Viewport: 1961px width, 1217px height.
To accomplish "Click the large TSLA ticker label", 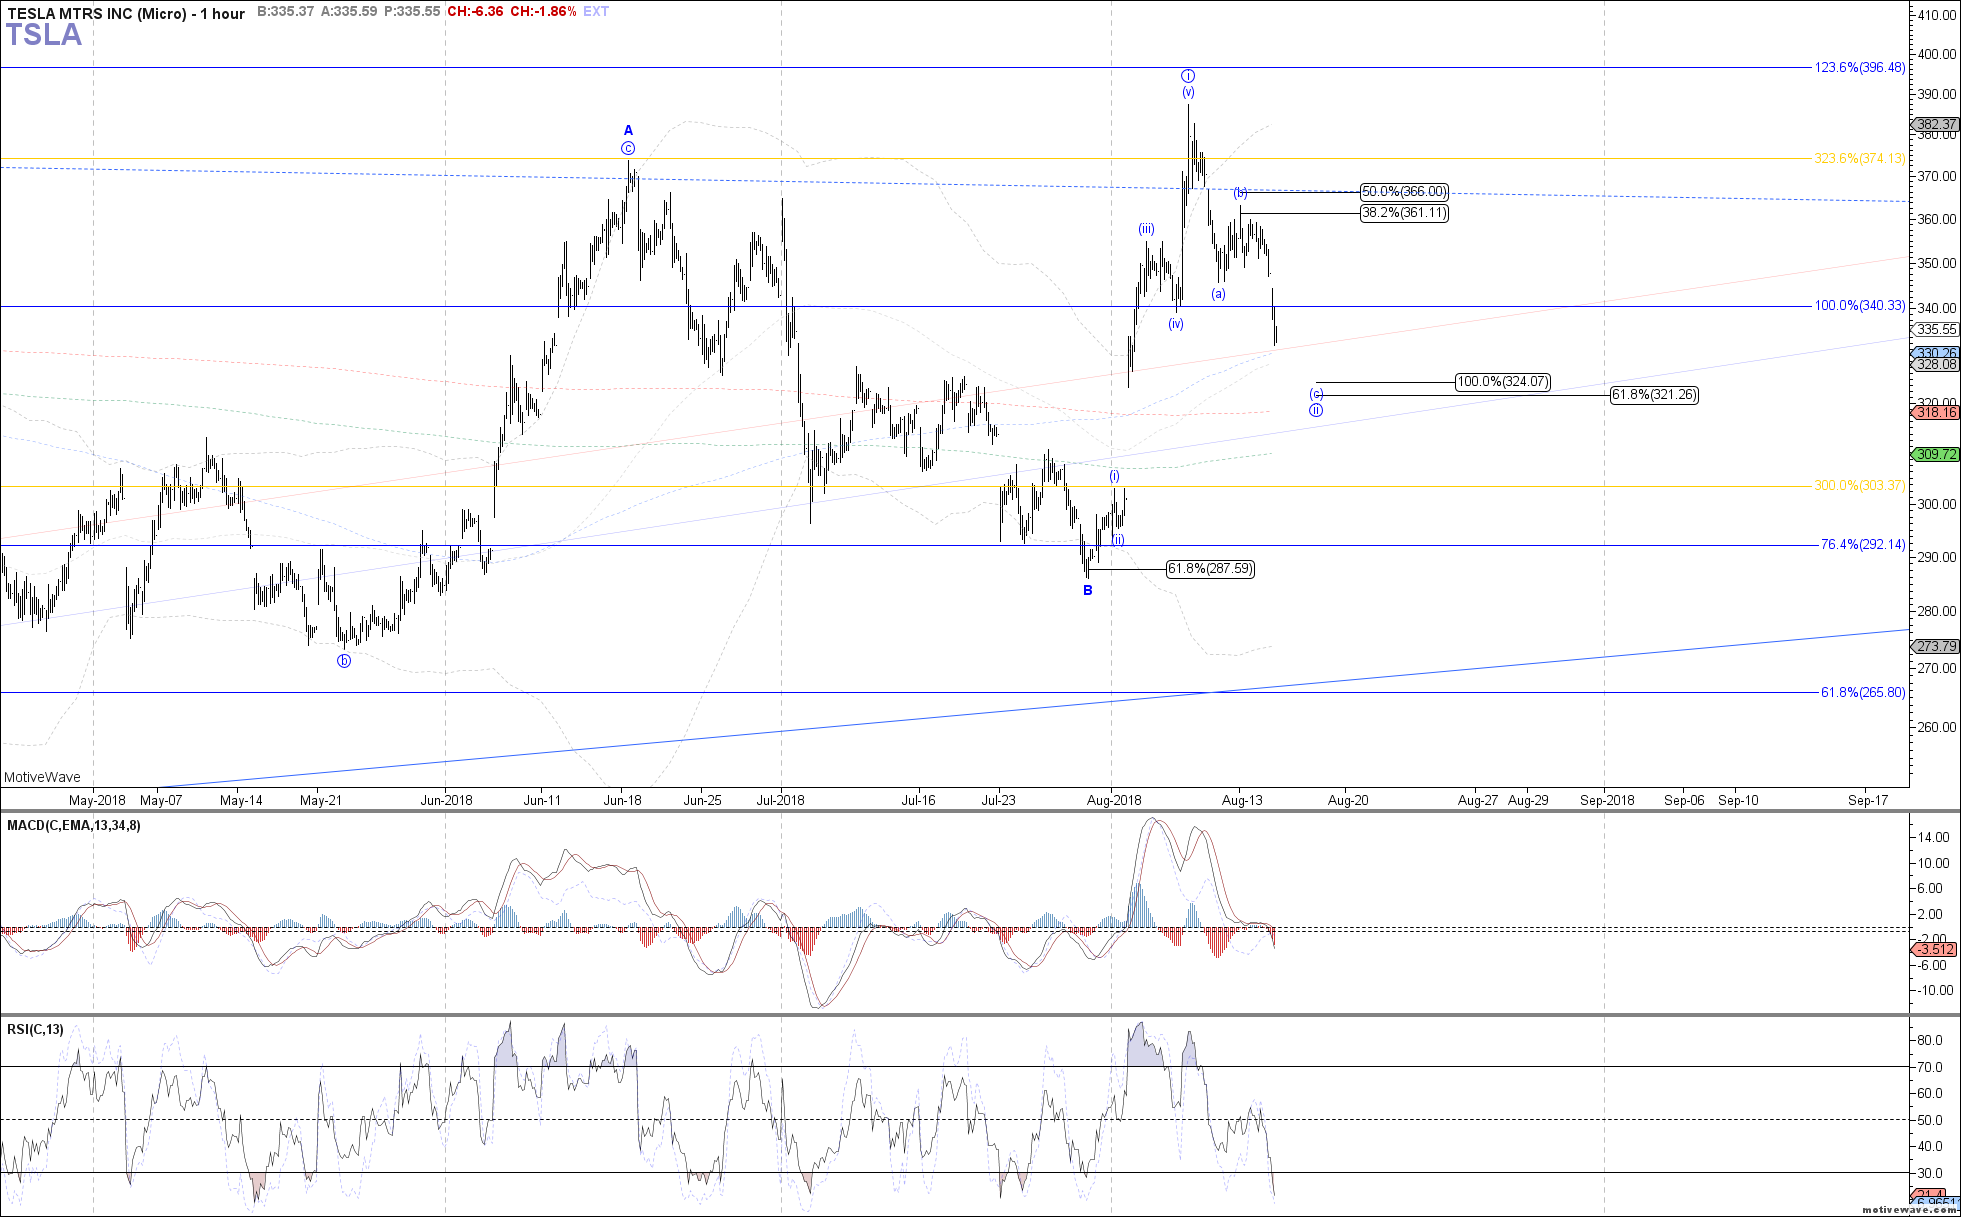I will coord(44,35).
